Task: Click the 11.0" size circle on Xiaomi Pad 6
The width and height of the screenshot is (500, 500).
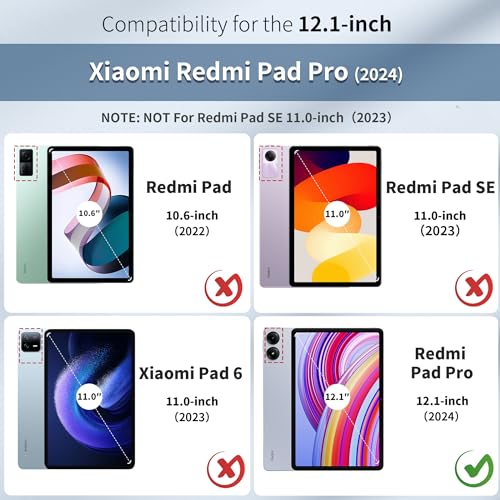Action: tap(89, 397)
